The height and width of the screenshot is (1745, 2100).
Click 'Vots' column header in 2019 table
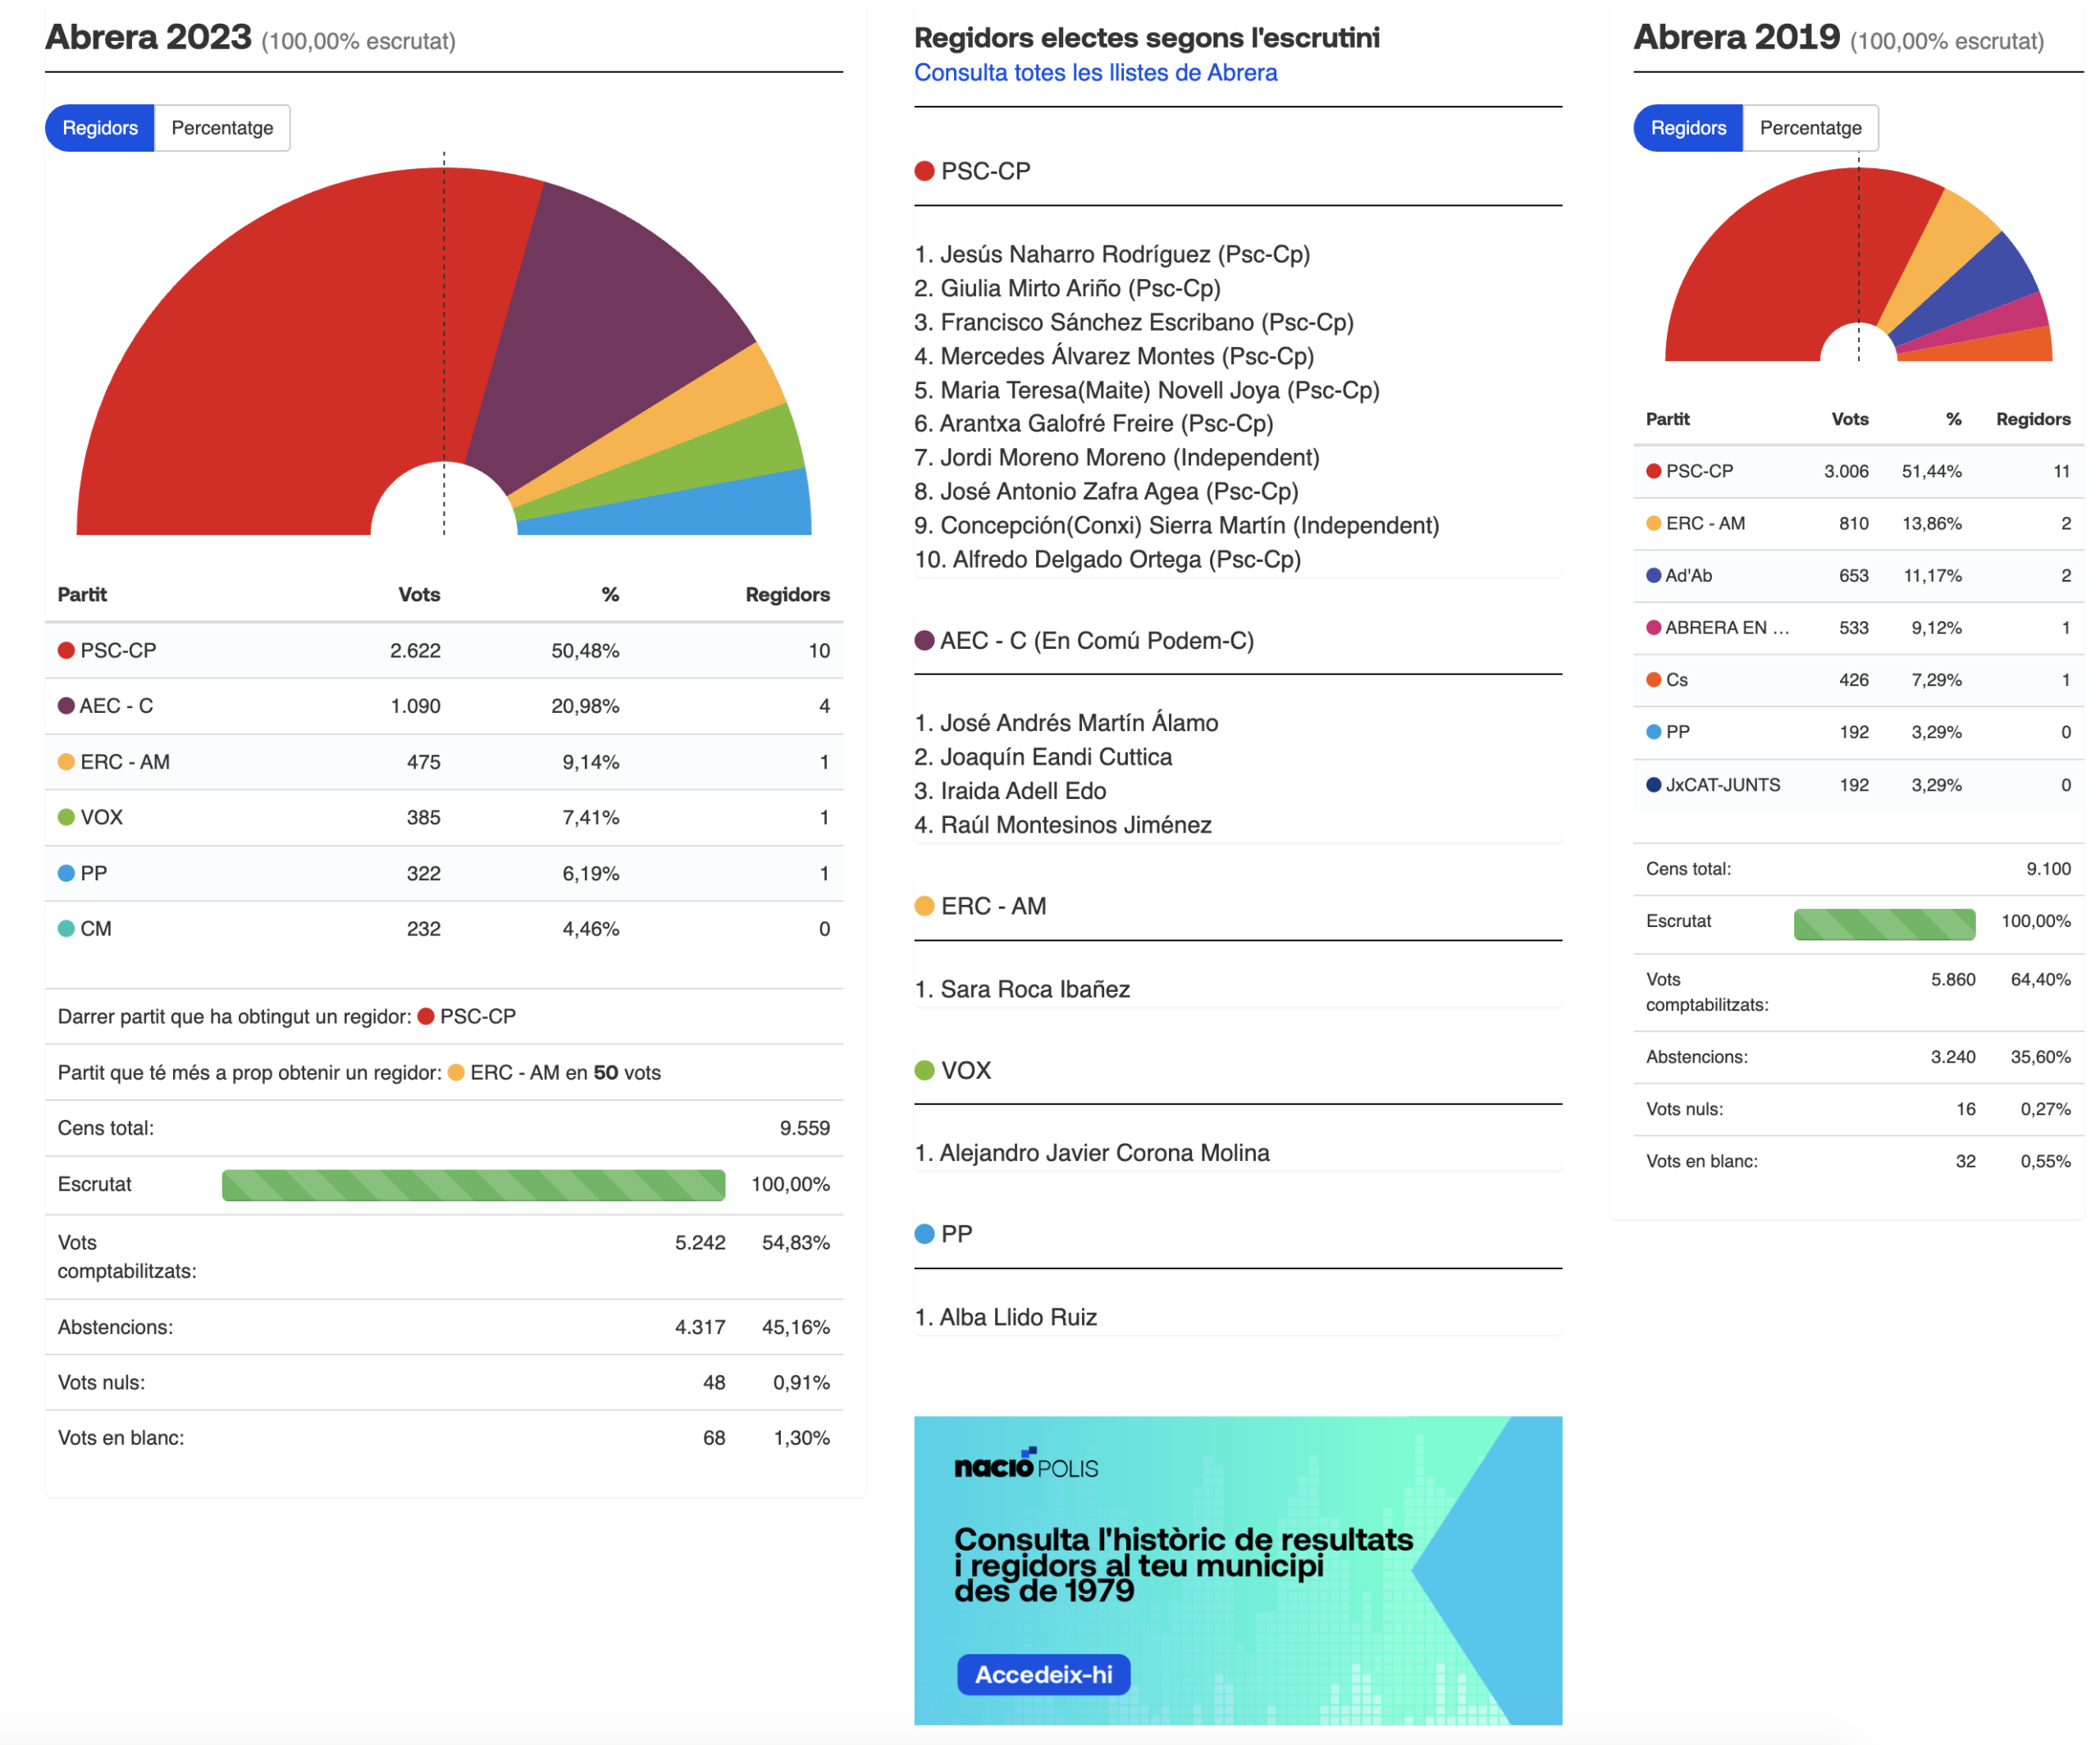tap(1849, 419)
